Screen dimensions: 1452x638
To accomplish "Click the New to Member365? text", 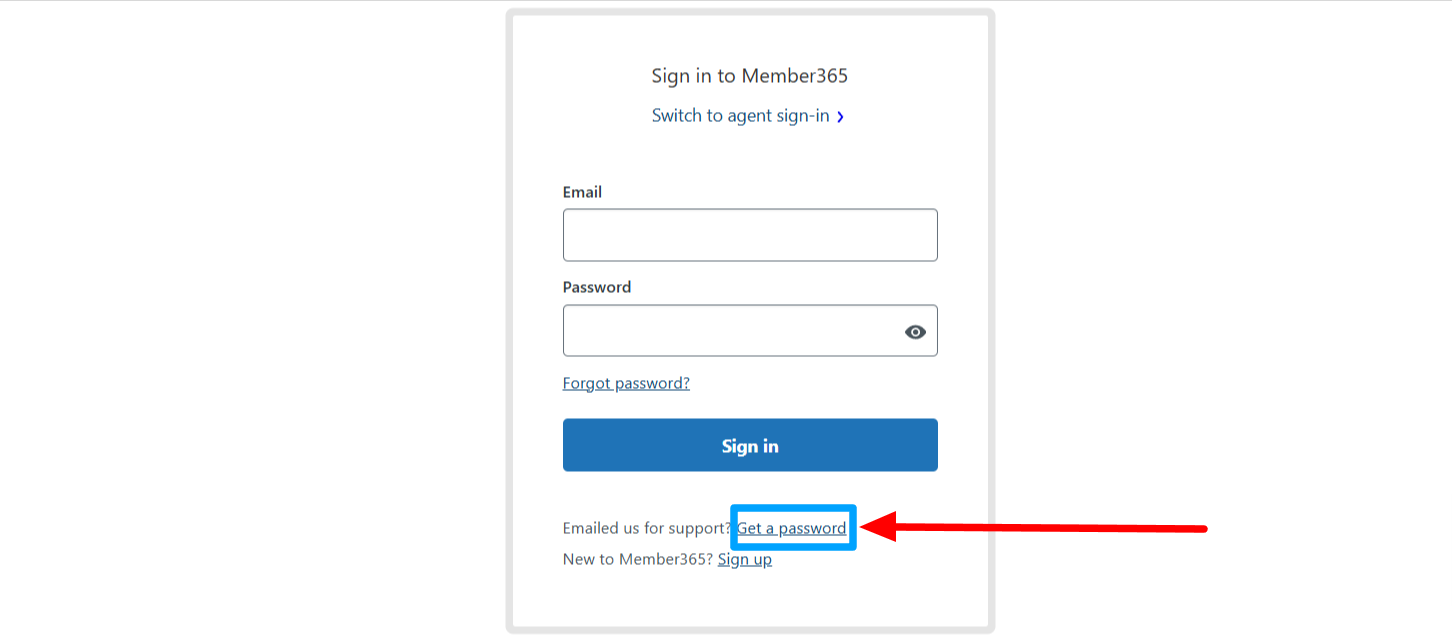I will (638, 559).
